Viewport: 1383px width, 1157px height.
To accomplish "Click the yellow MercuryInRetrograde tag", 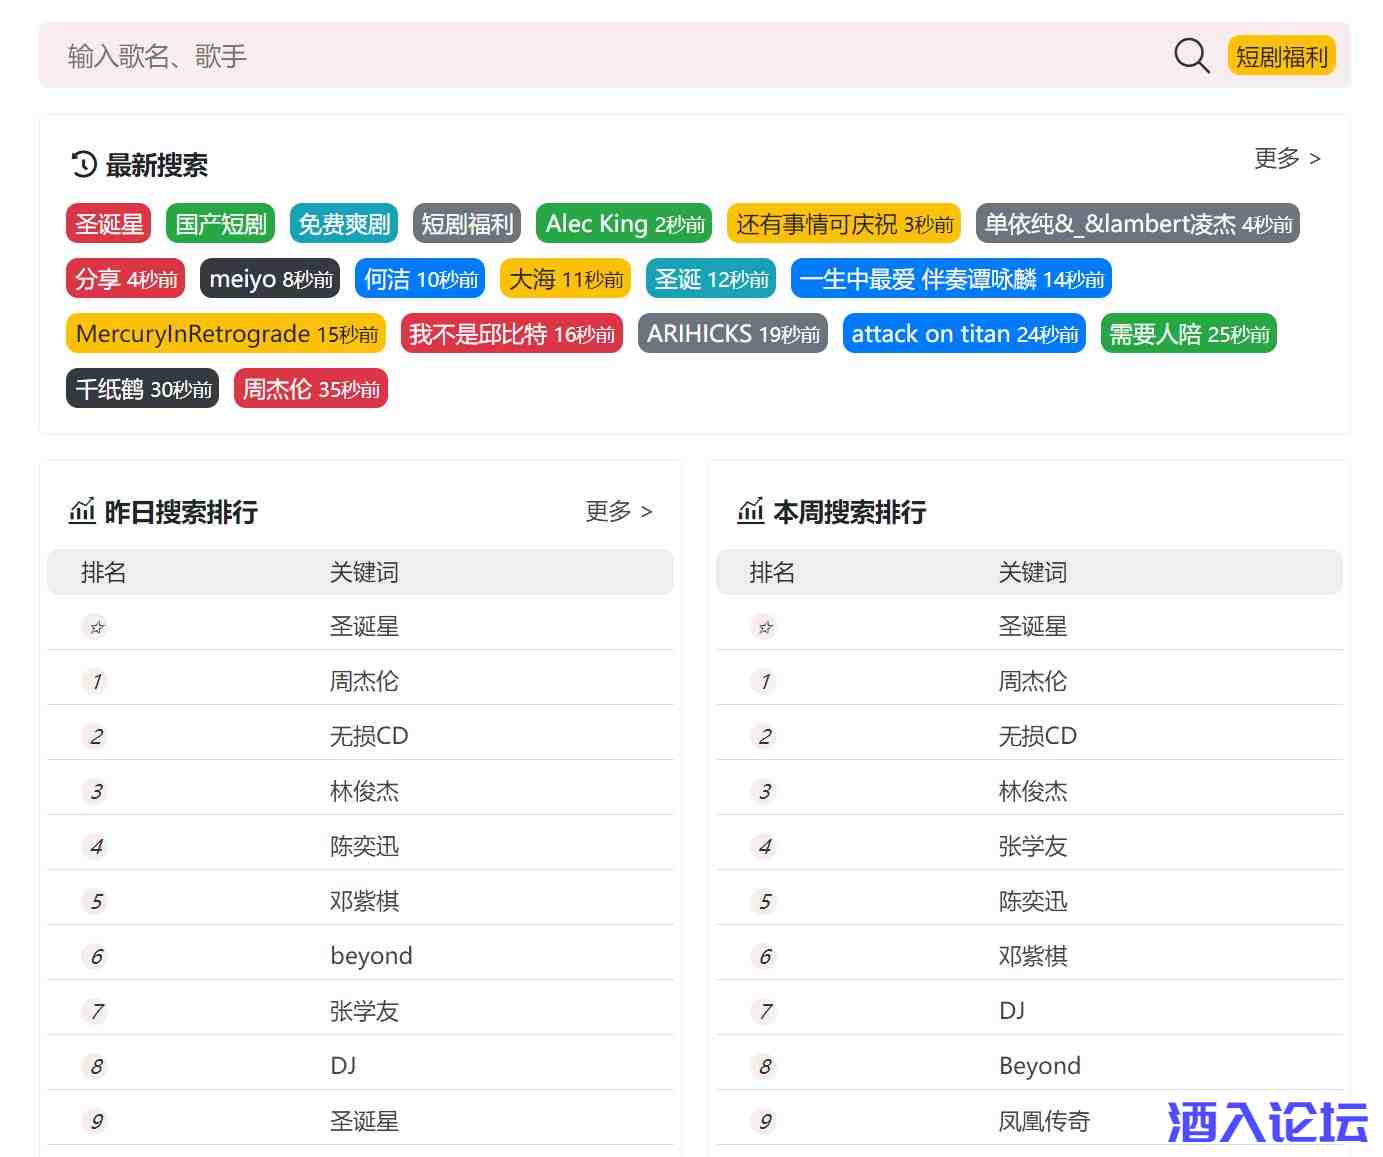I will click(x=226, y=334).
